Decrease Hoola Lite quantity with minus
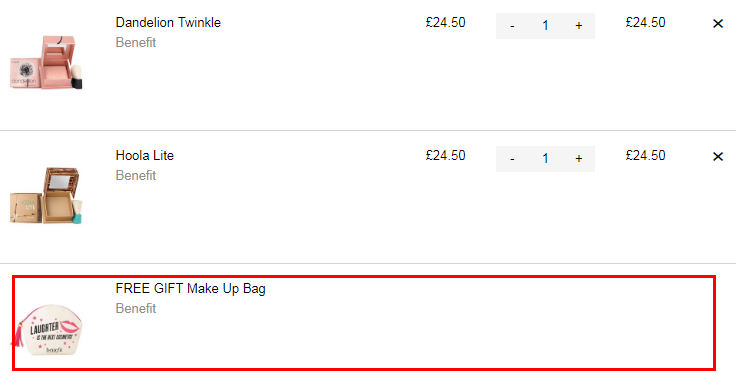This screenshot has width=740, height=388. click(x=512, y=159)
